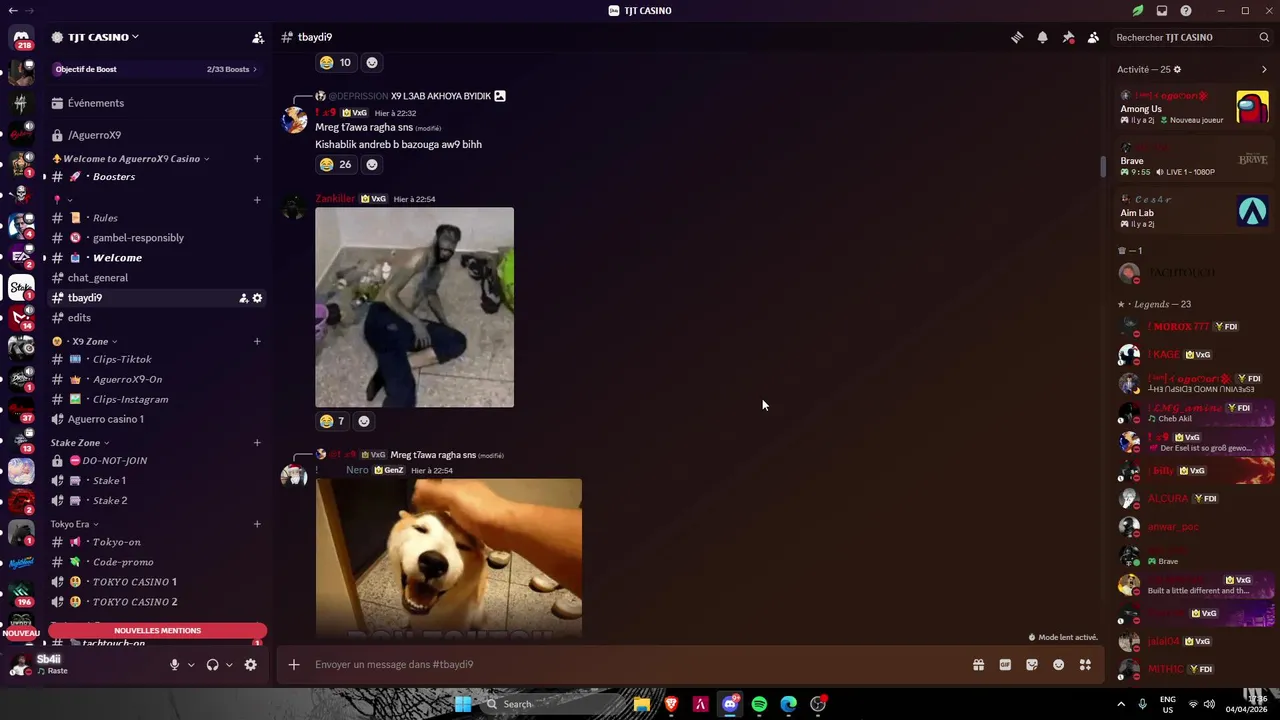Open tbaydi9 channel settings gear
Image resolution: width=1280 pixels, height=720 pixels.
click(x=257, y=298)
